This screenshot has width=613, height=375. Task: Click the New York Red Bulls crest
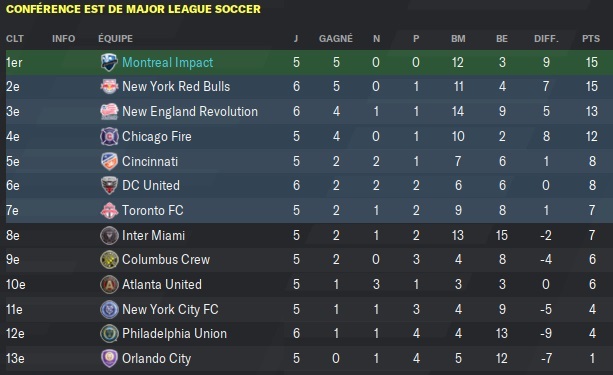tap(109, 87)
